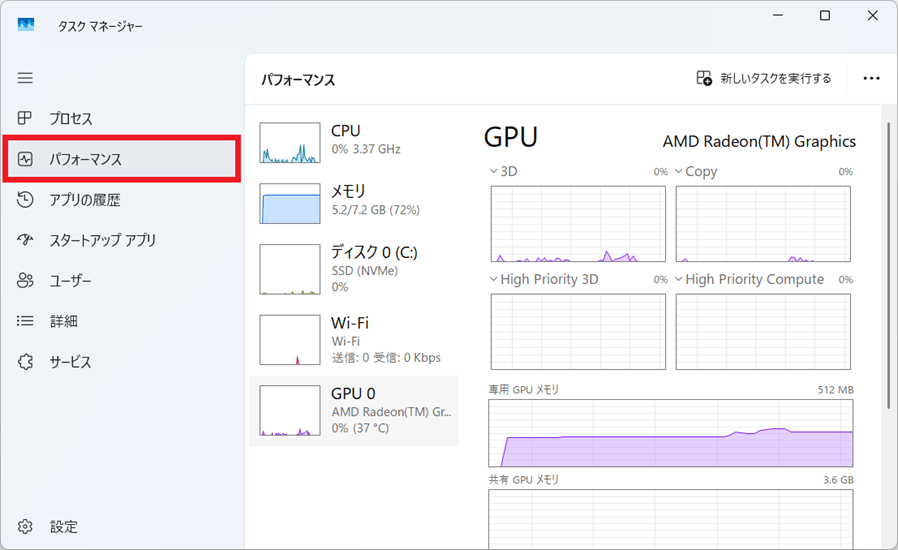Expand the High Priority 3D dropdown
The height and width of the screenshot is (550, 898).
pos(493,280)
